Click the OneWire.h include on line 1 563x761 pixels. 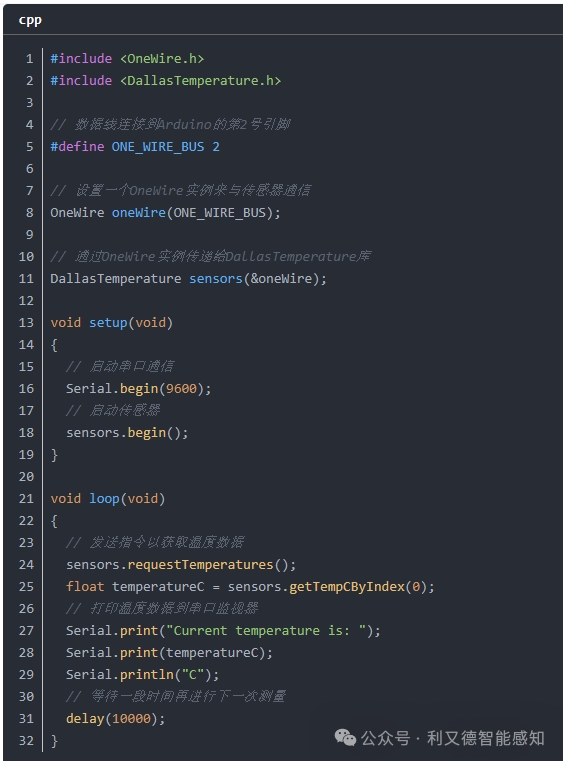pyautogui.click(x=162, y=59)
